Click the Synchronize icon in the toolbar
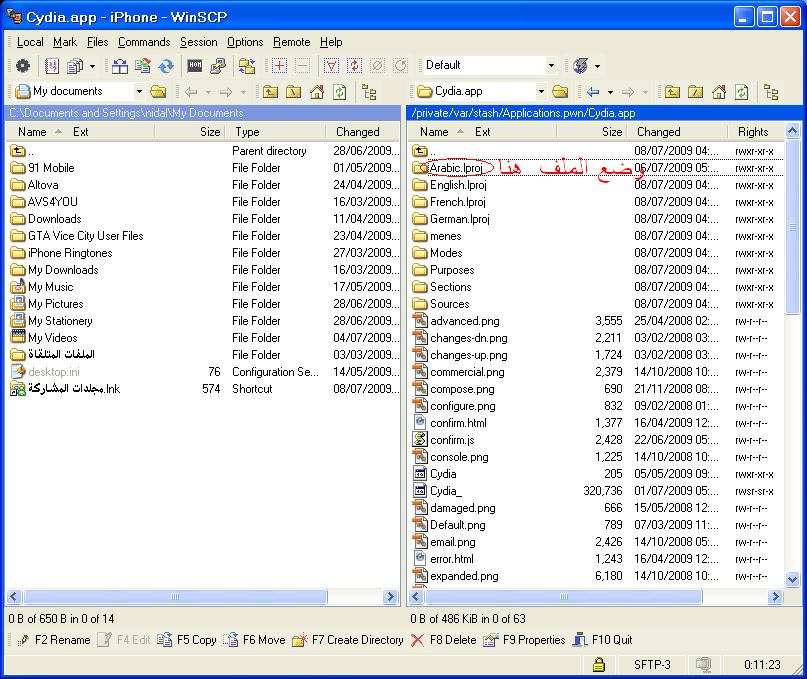 [x=166, y=66]
